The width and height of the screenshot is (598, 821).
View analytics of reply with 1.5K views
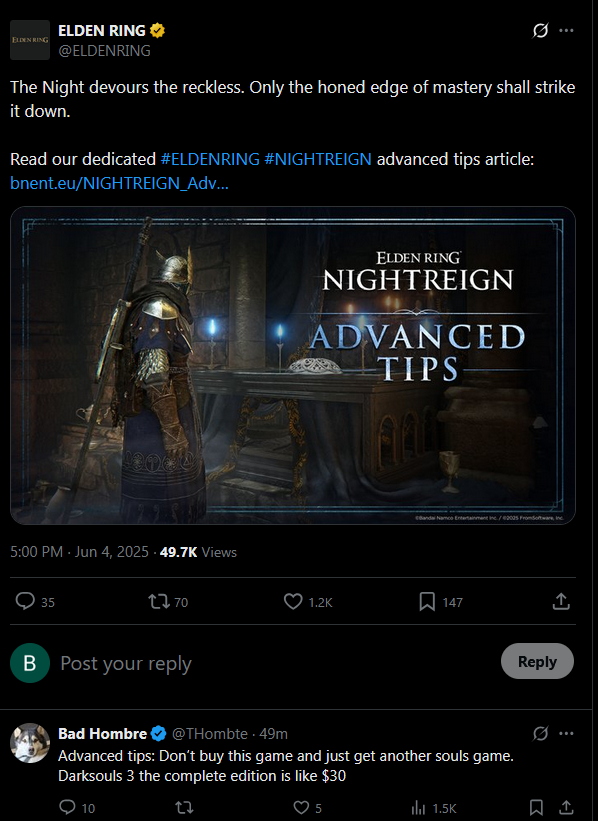pyautogui.click(x=418, y=807)
